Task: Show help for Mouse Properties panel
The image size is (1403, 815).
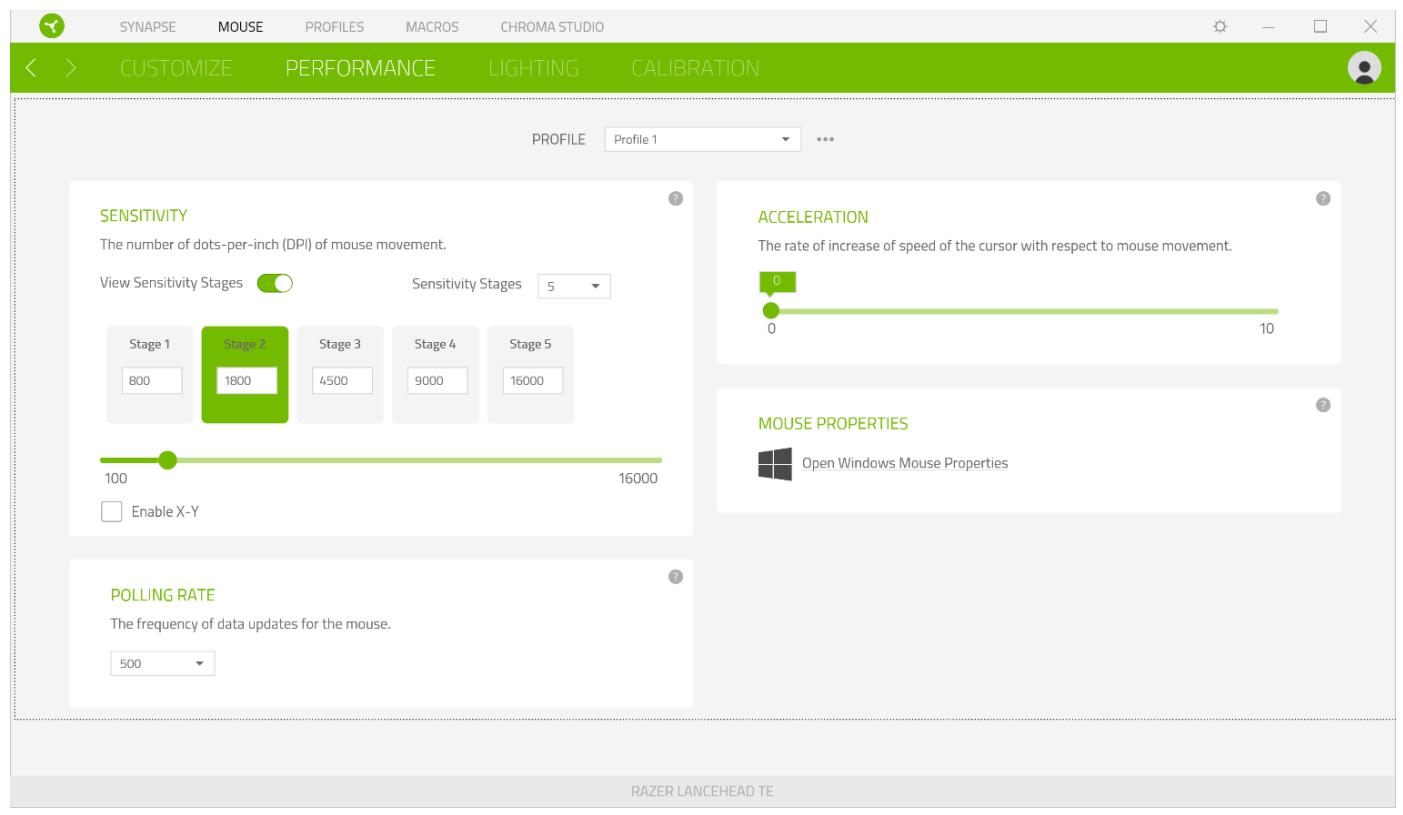Action: [1323, 405]
